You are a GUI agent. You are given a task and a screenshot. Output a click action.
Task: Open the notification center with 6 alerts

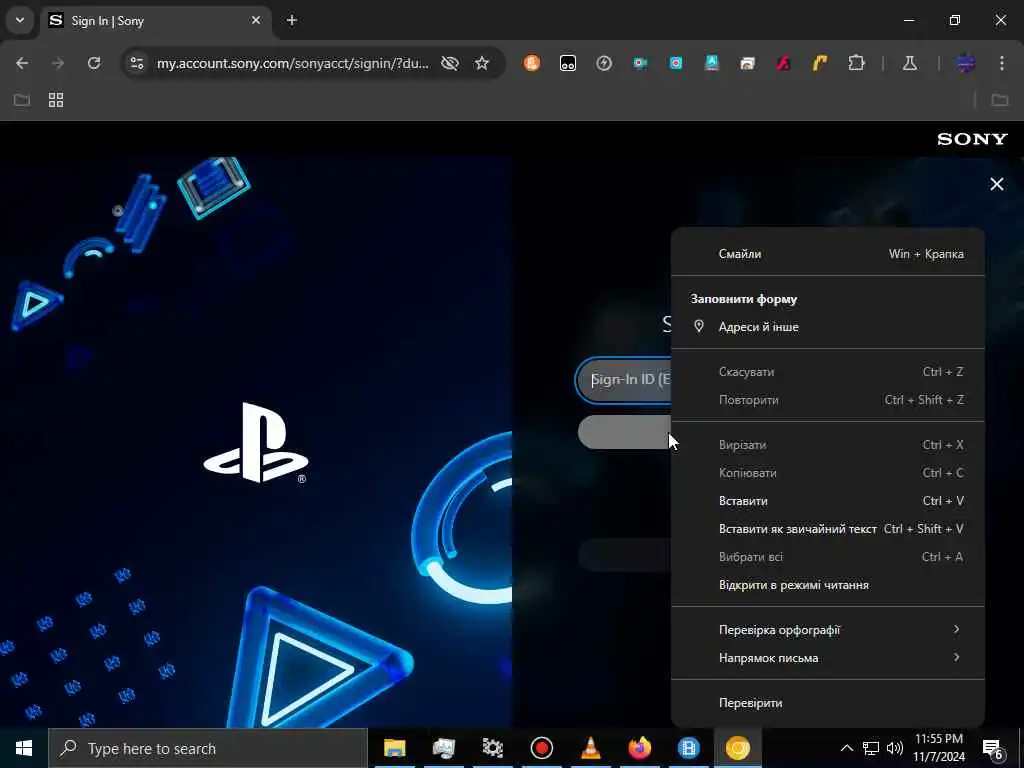(x=993, y=749)
